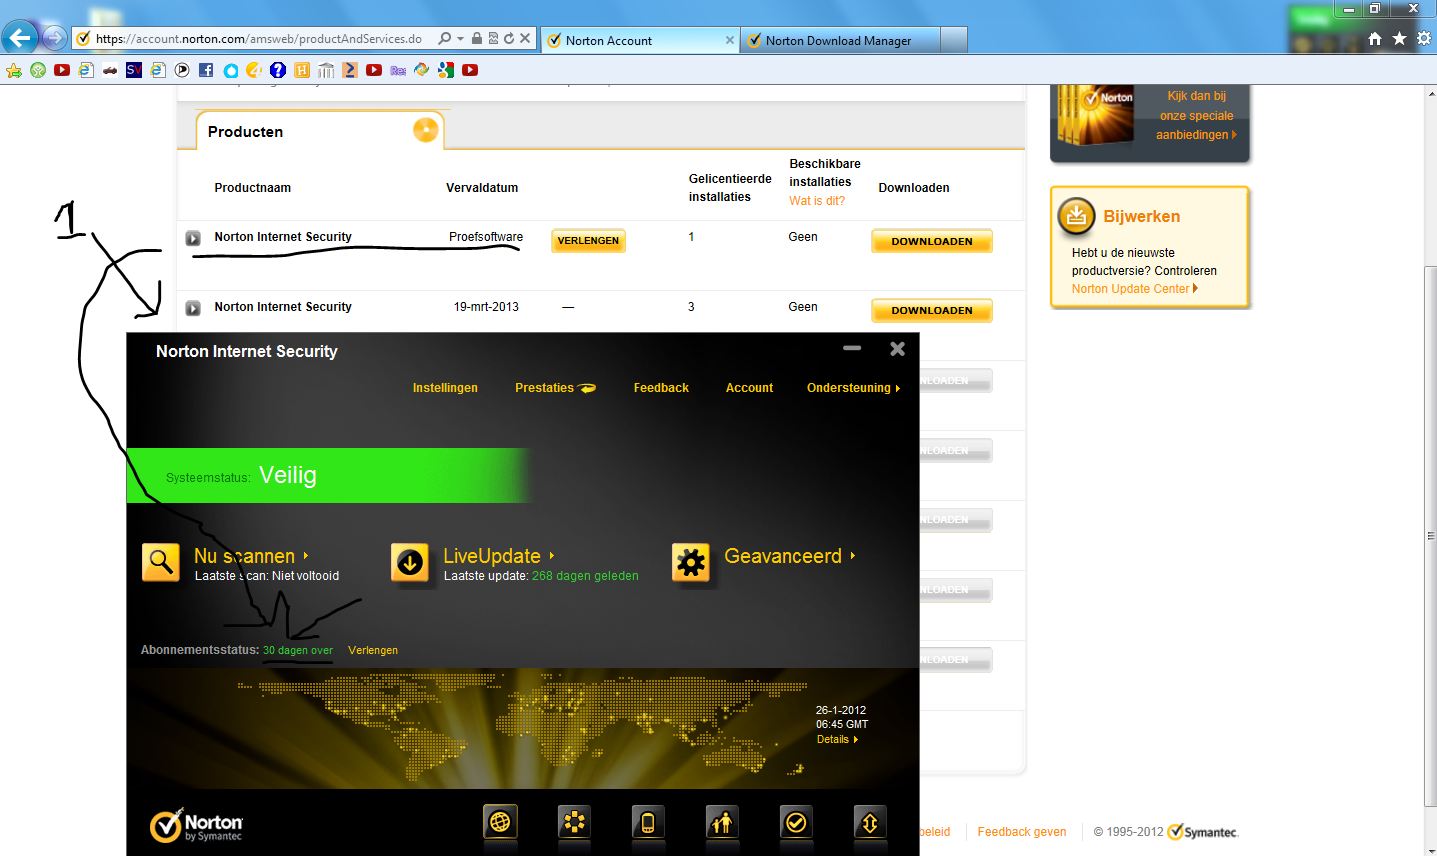Image resolution: width=1437 pixels, height=856 pixels.
Task: Open browser Favorites star icon
Action: tap(1399, 38)
